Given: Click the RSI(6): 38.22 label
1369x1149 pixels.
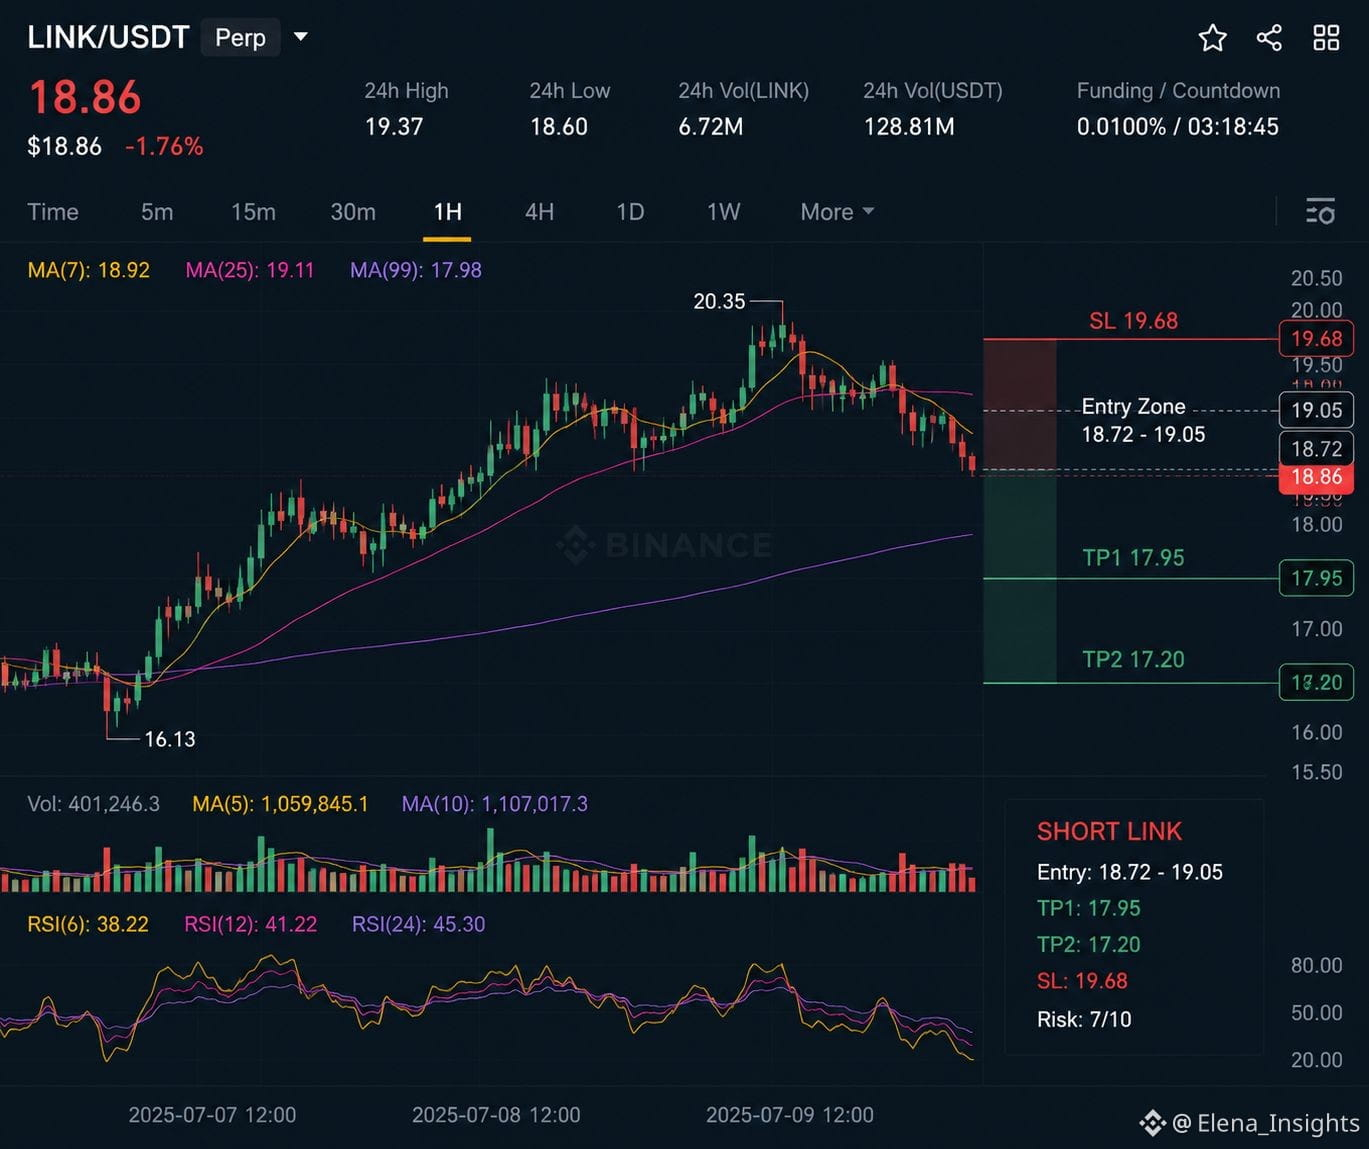Looking at the screenshot, I should (x=88, y=924).
